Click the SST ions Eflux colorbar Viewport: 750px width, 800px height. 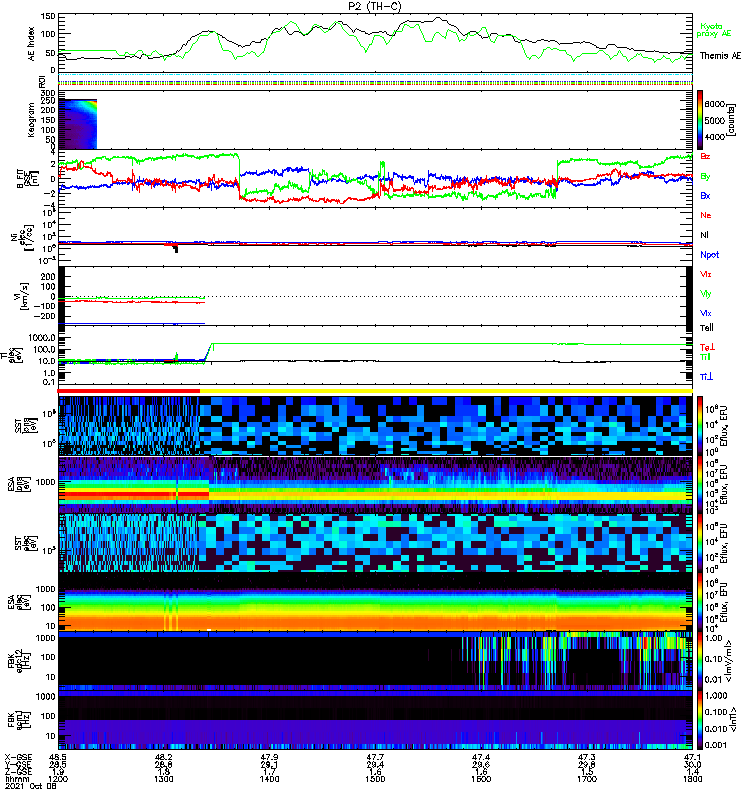[x=700, y=426]
